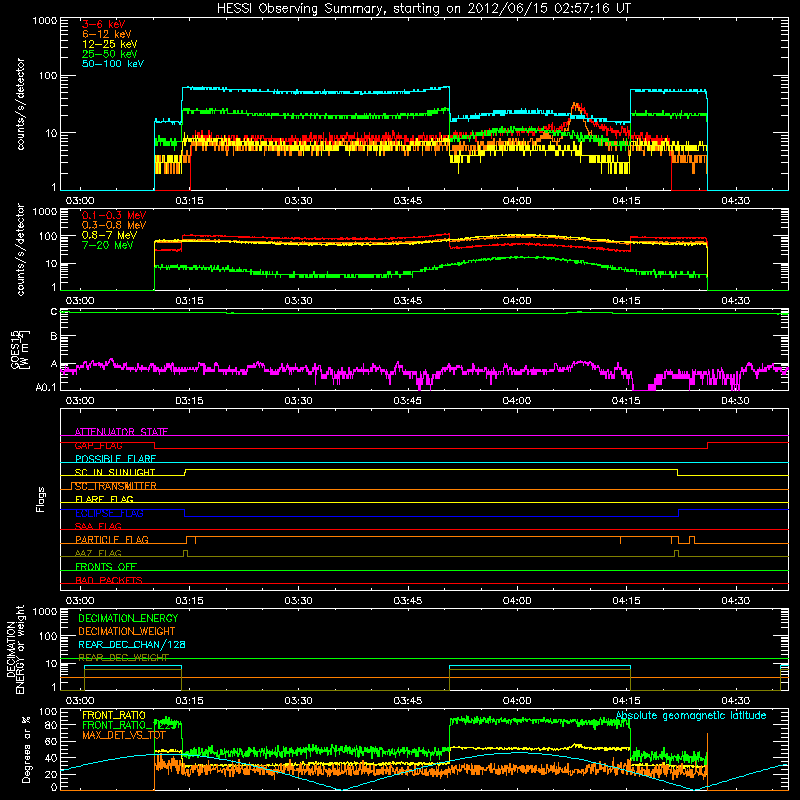Image resolution: width=800 pixels, height=800 pixels.
Task: Click the 7-20 MeV legend label
Action: click(x=107, y=245)
